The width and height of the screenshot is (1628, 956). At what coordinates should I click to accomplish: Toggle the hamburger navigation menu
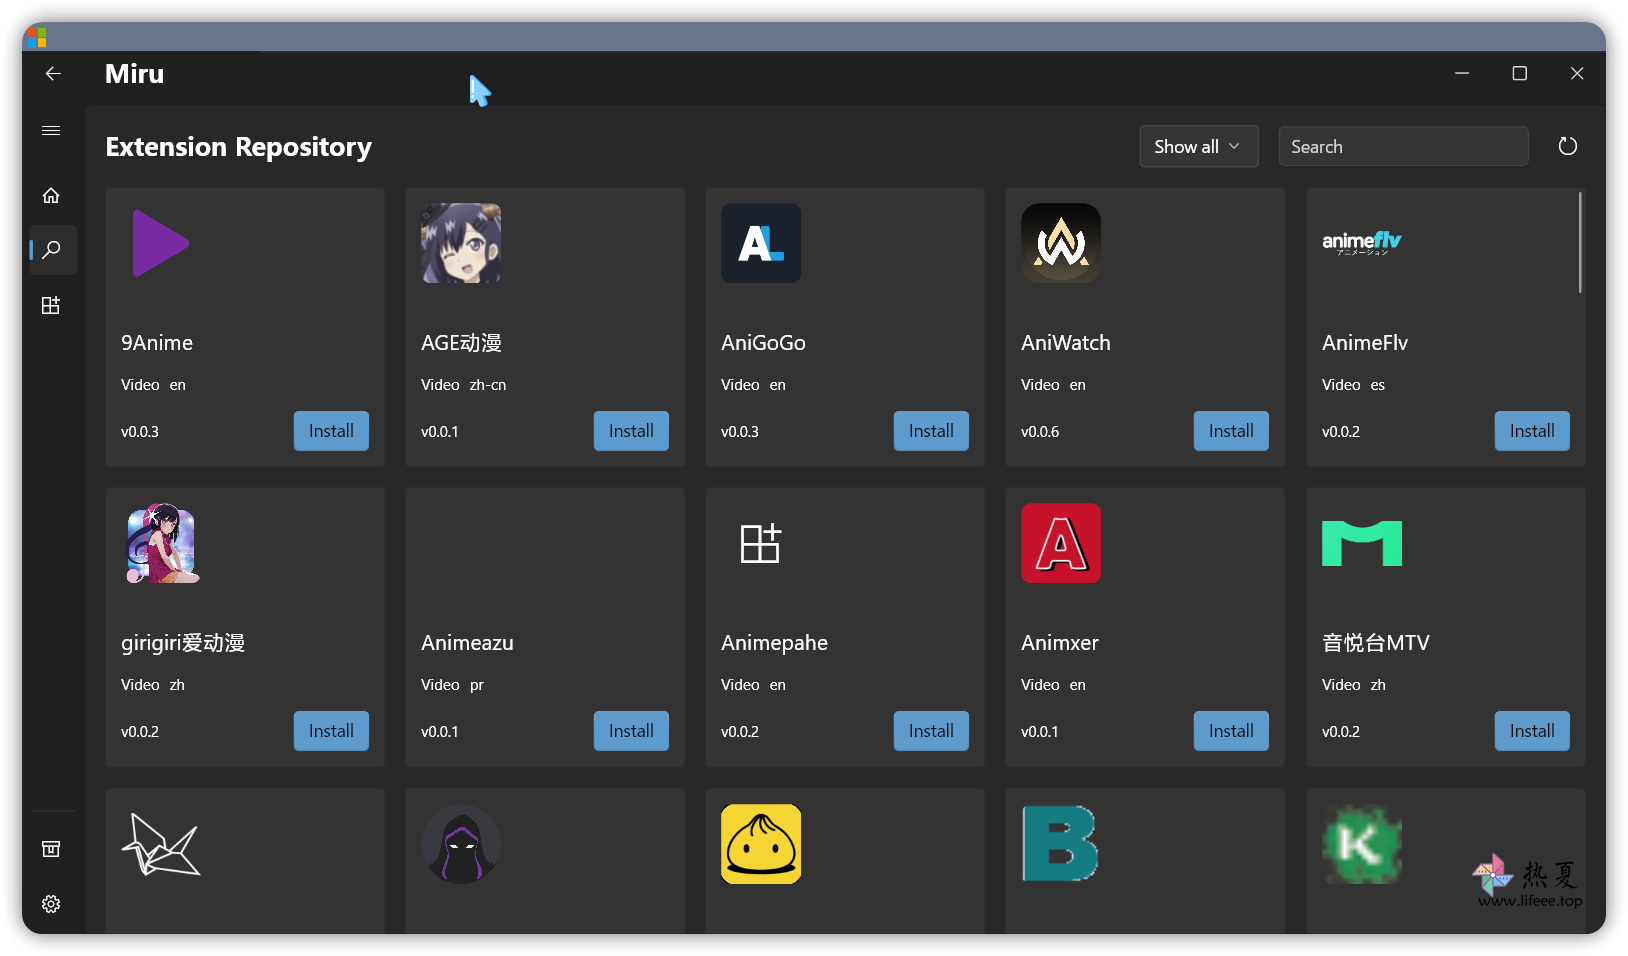(51, 131)
